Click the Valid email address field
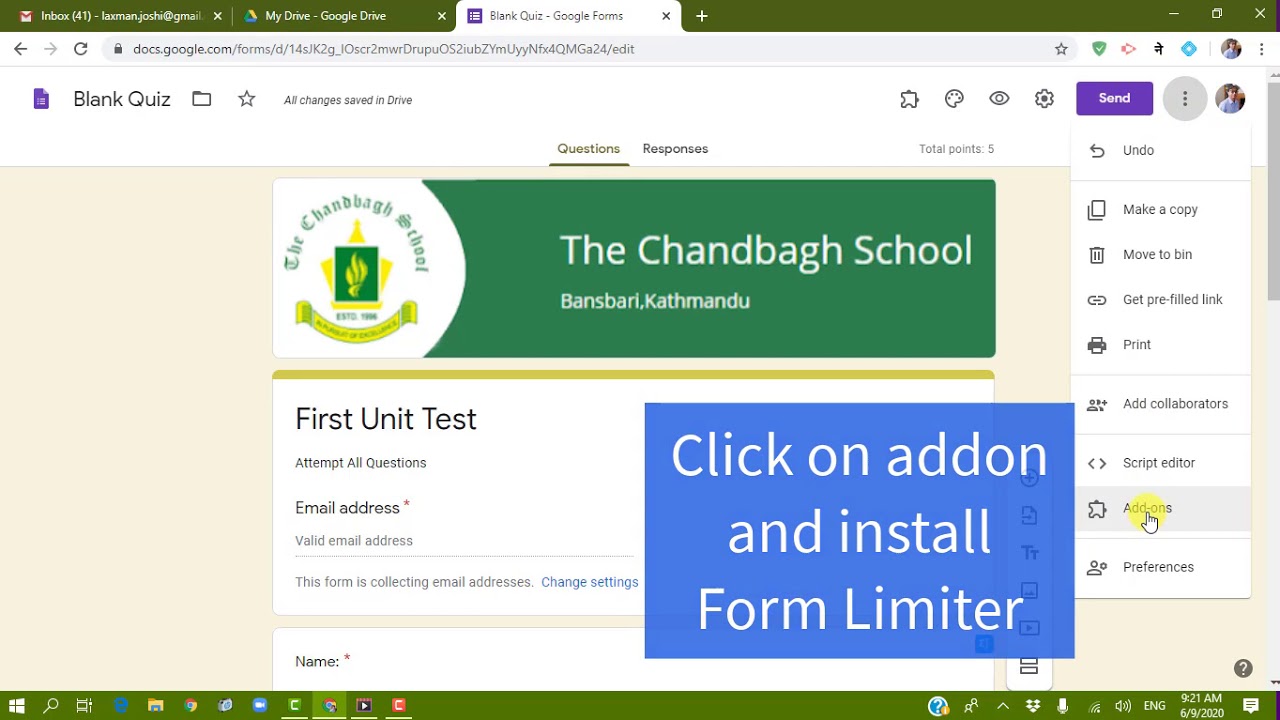This screenshot has width=1280, height=720. (464, 541)
